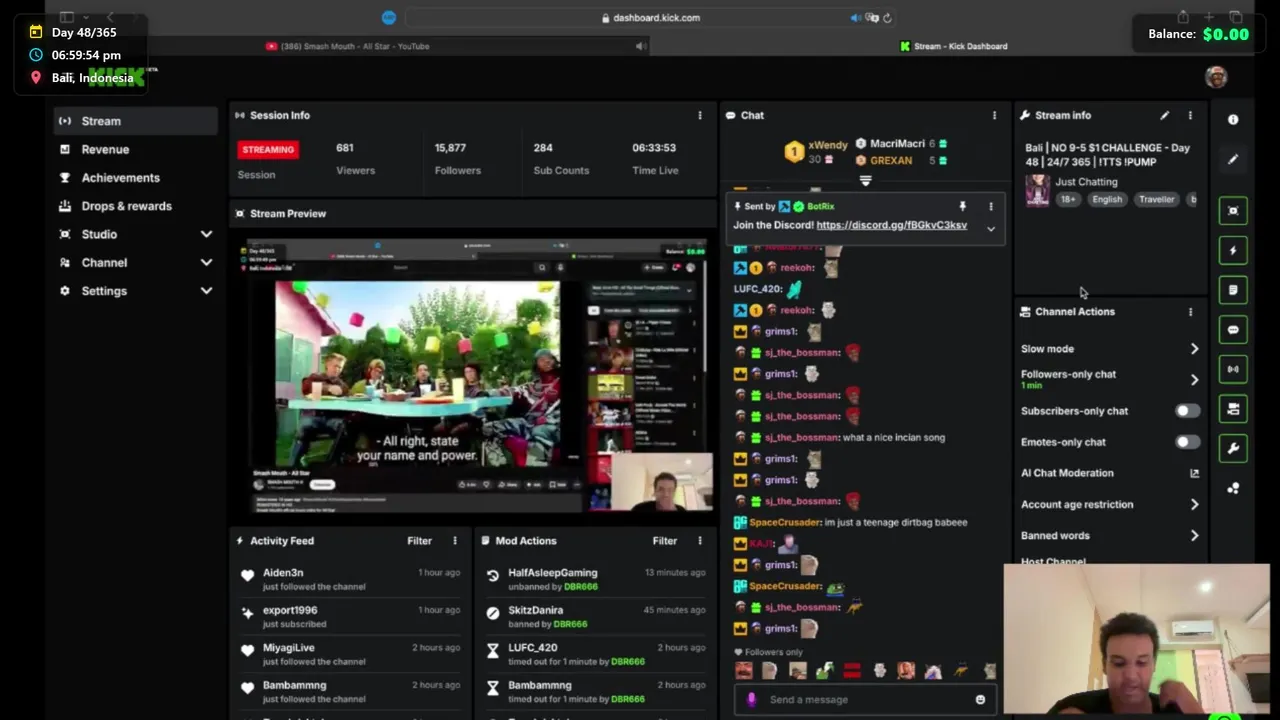Click the info icon in right toolbar
1280x720 pixels.
pos(1233,120)
